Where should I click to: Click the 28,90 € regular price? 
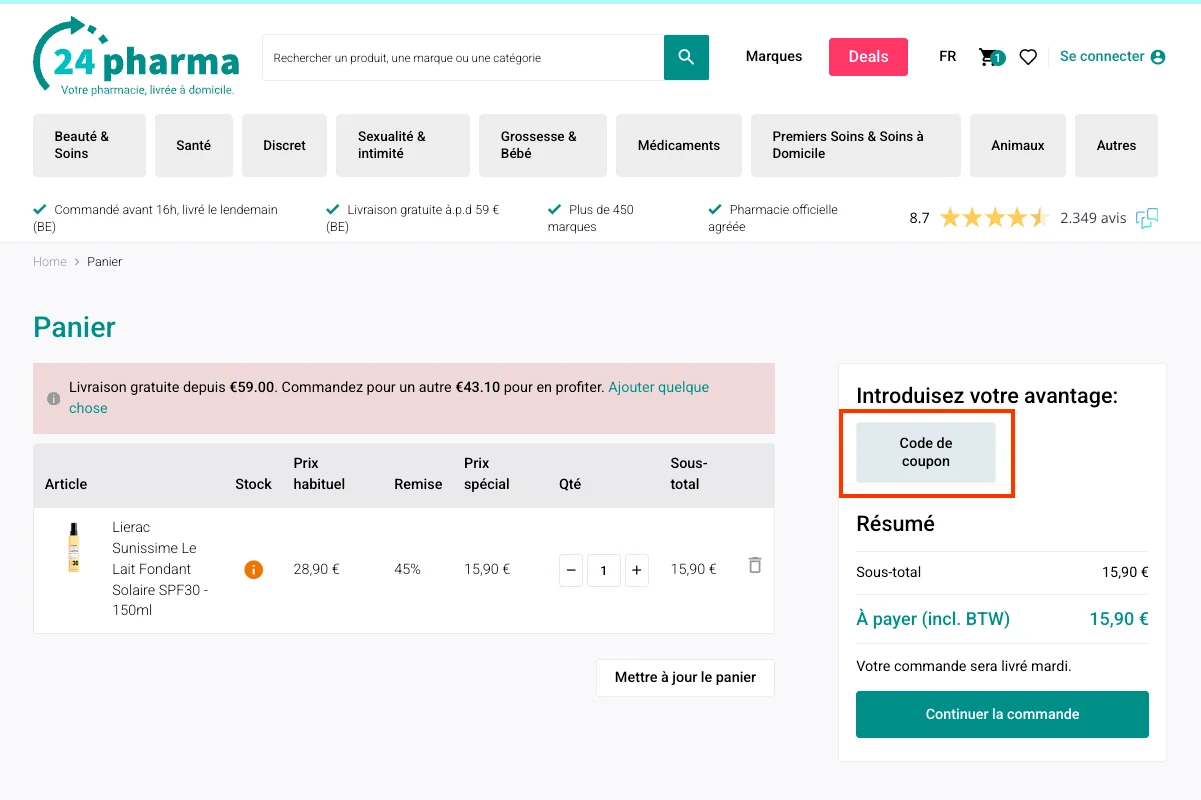pos(316,570)
